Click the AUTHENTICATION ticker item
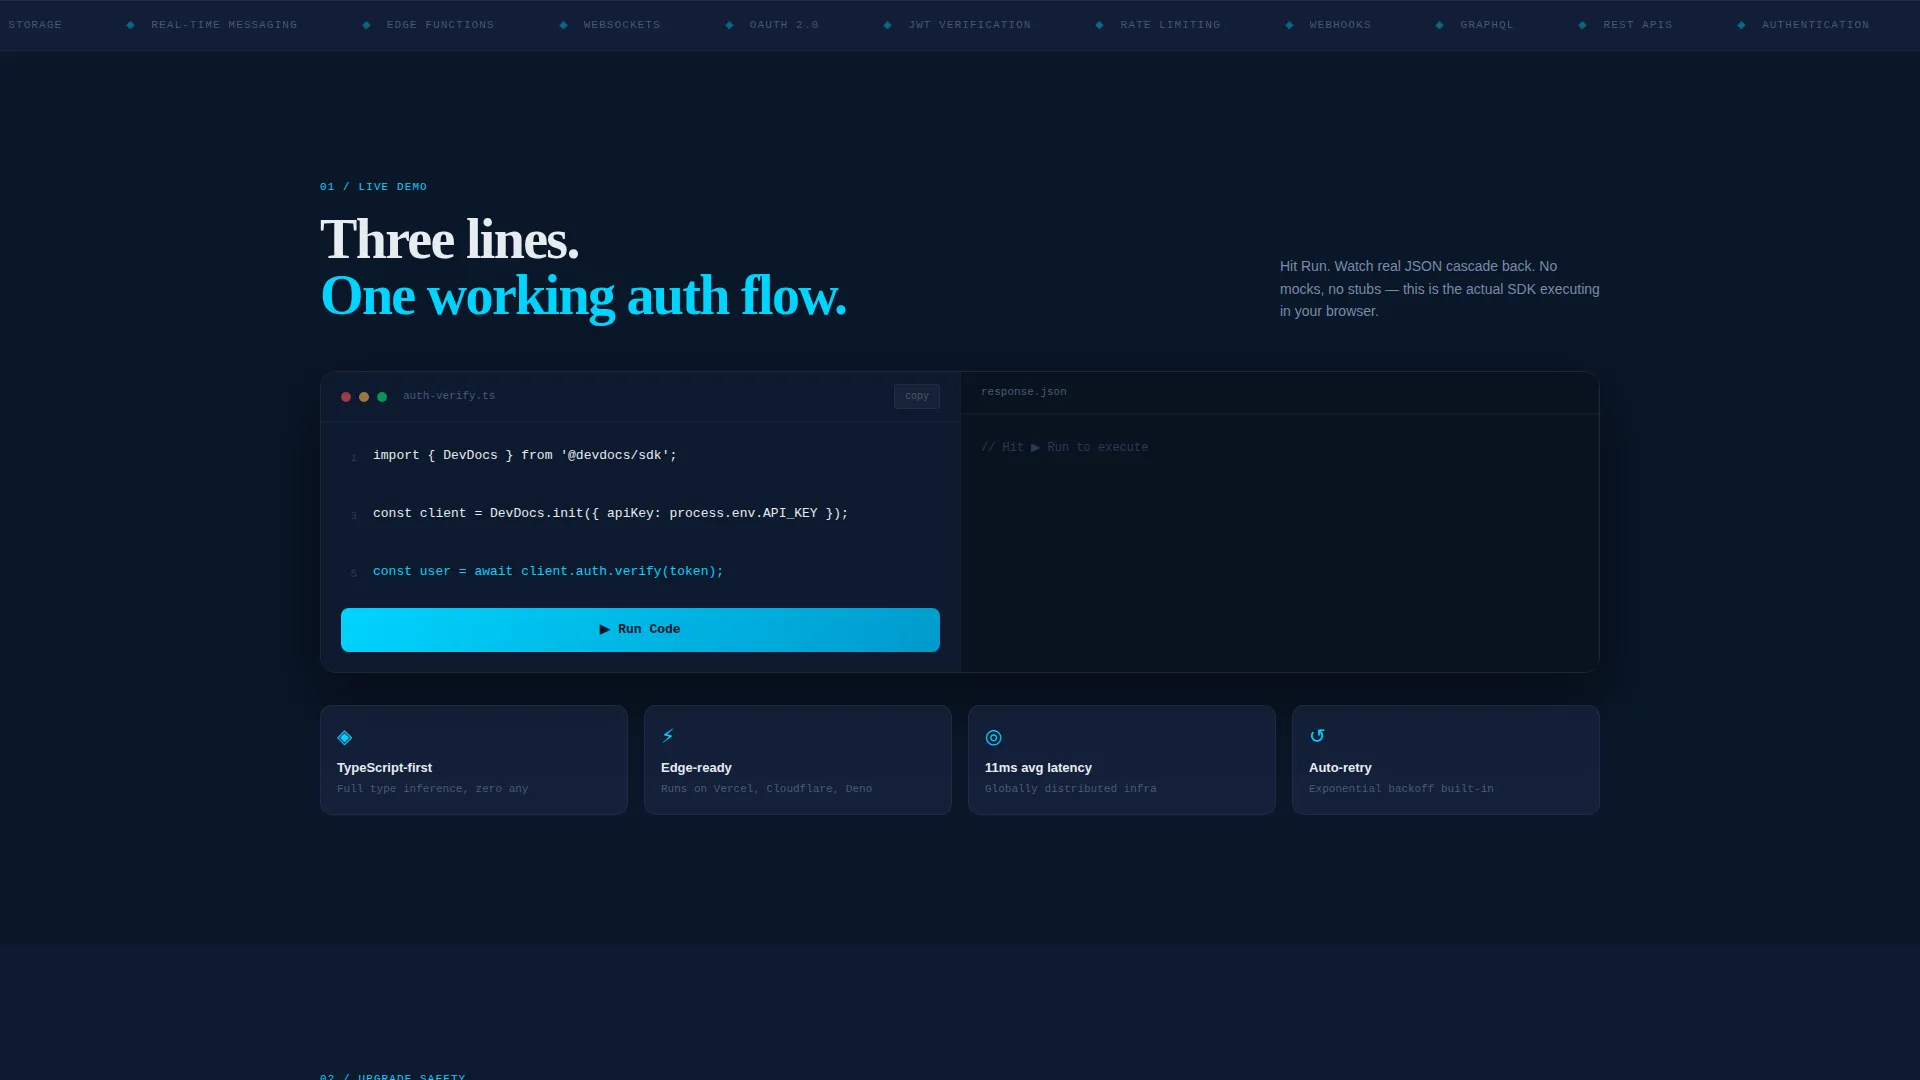Image resolution: width=1920 pixels, height=1080 pixels. tap(1815, 25)
